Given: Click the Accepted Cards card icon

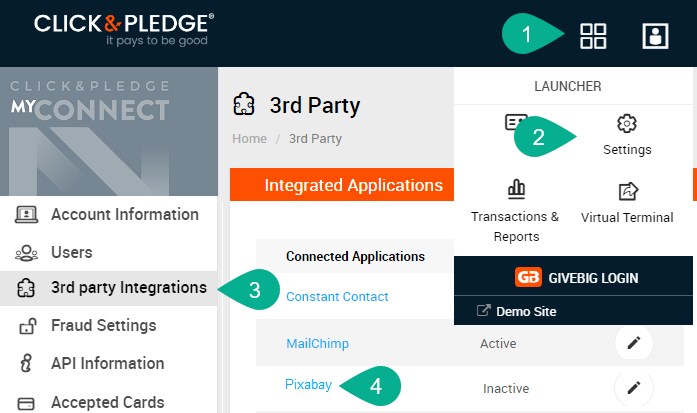Looking at the screenshot, I should 26,403.
